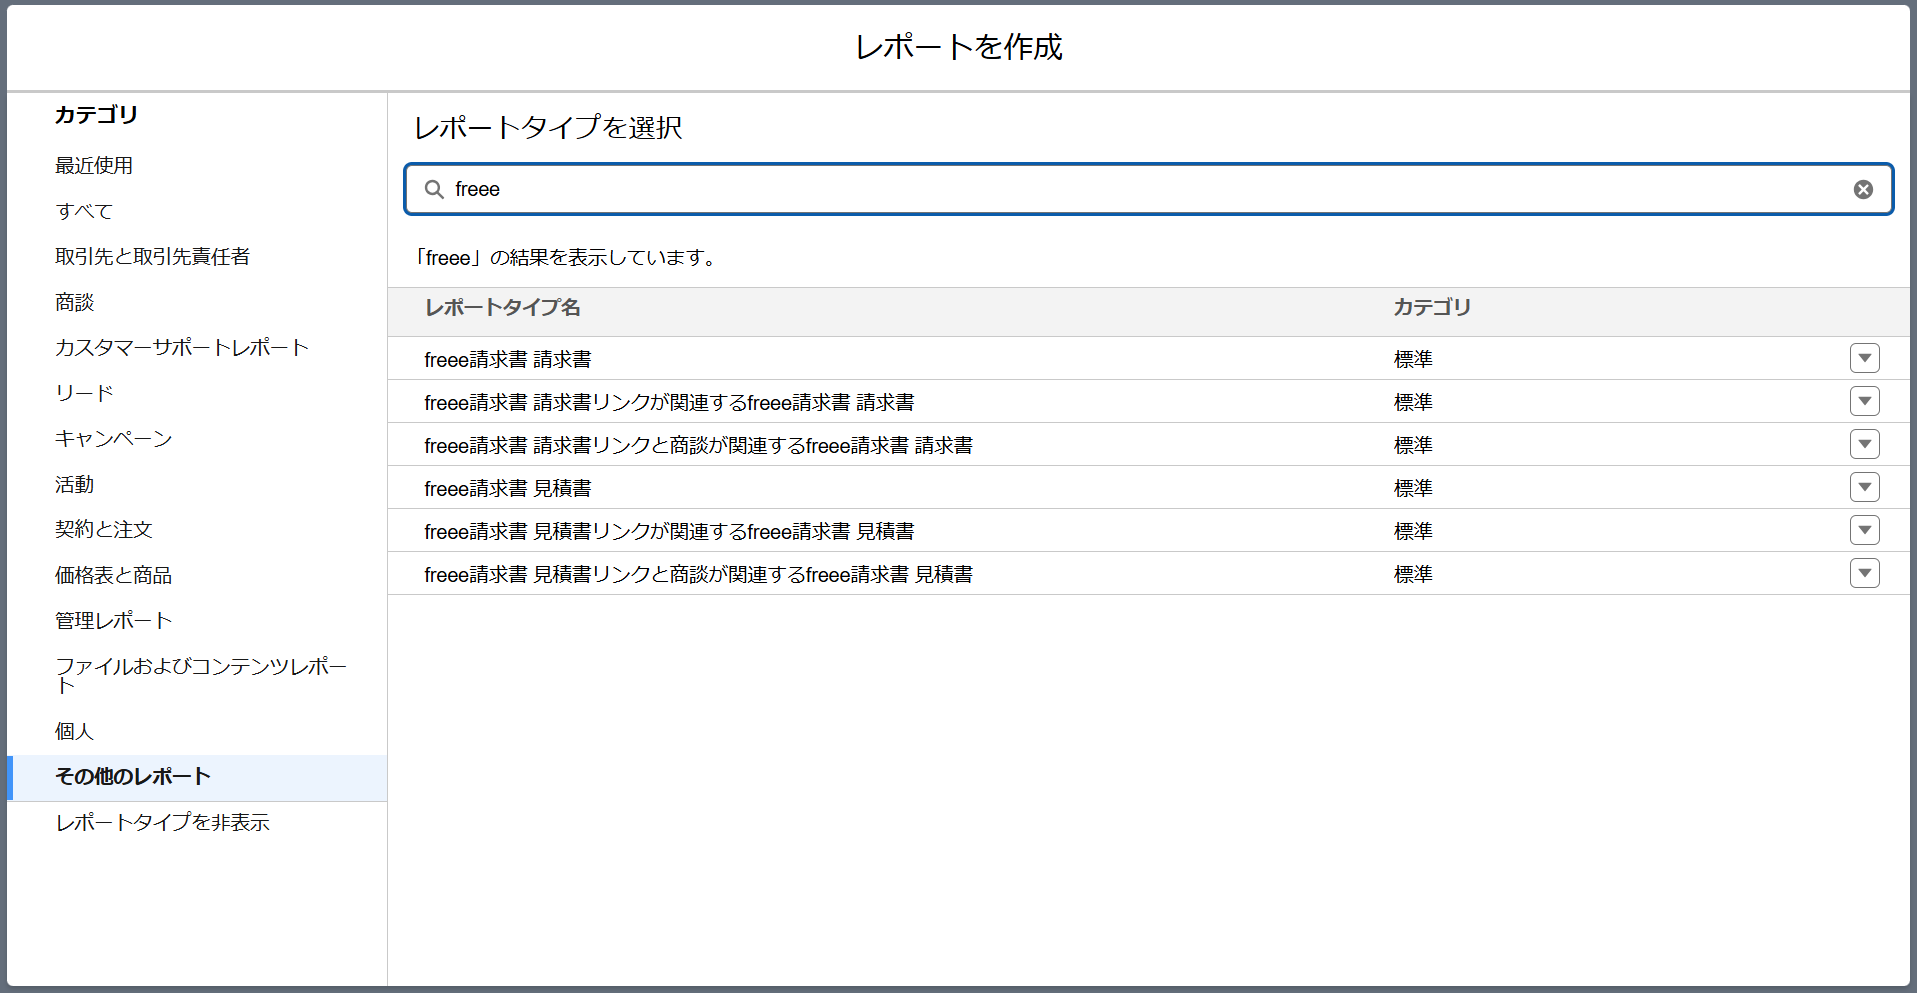Select 管理レポート category
The height and width of the screenshot is (993, 1917).
113,620
